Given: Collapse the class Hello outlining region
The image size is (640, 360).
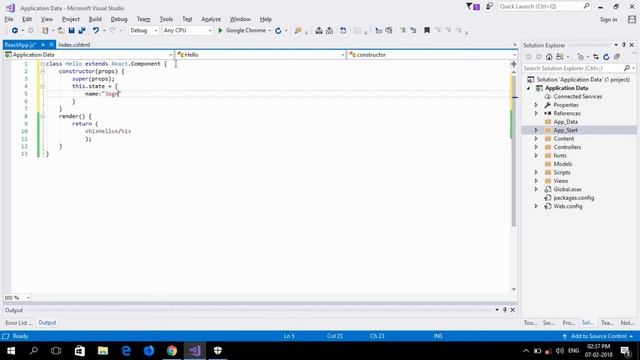Looking at the screenshot, I should [x=42, y=64].
